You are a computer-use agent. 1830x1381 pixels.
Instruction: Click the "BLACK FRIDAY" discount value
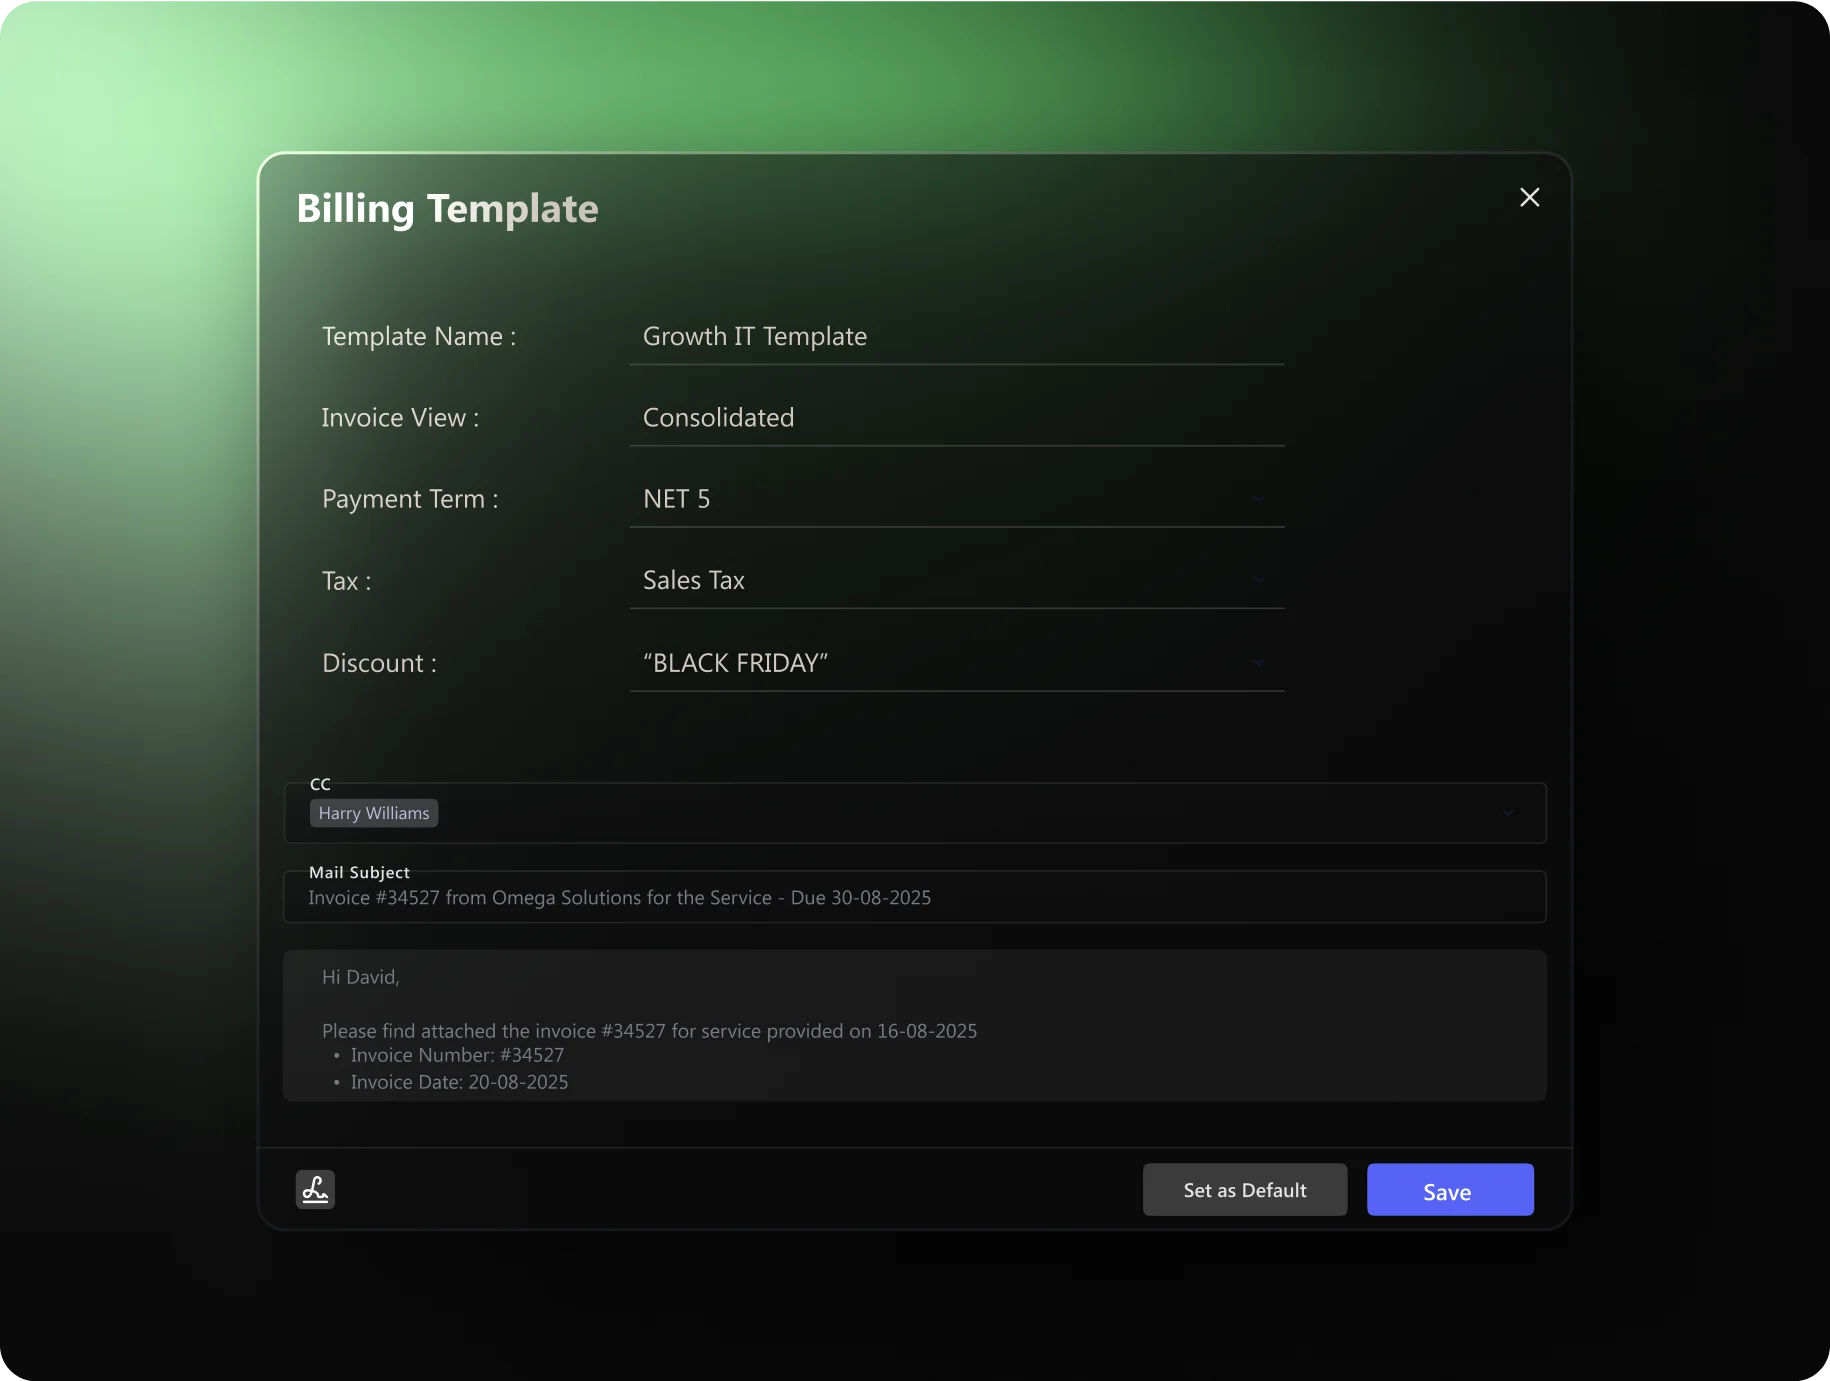click(x=735, y=663)
